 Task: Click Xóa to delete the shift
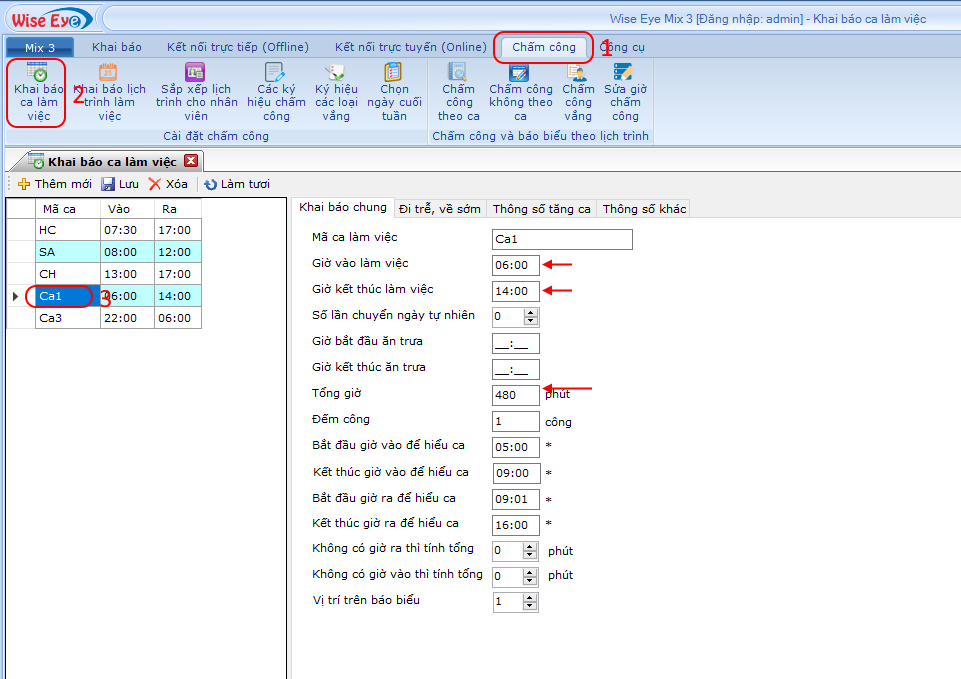click(168, 184)
